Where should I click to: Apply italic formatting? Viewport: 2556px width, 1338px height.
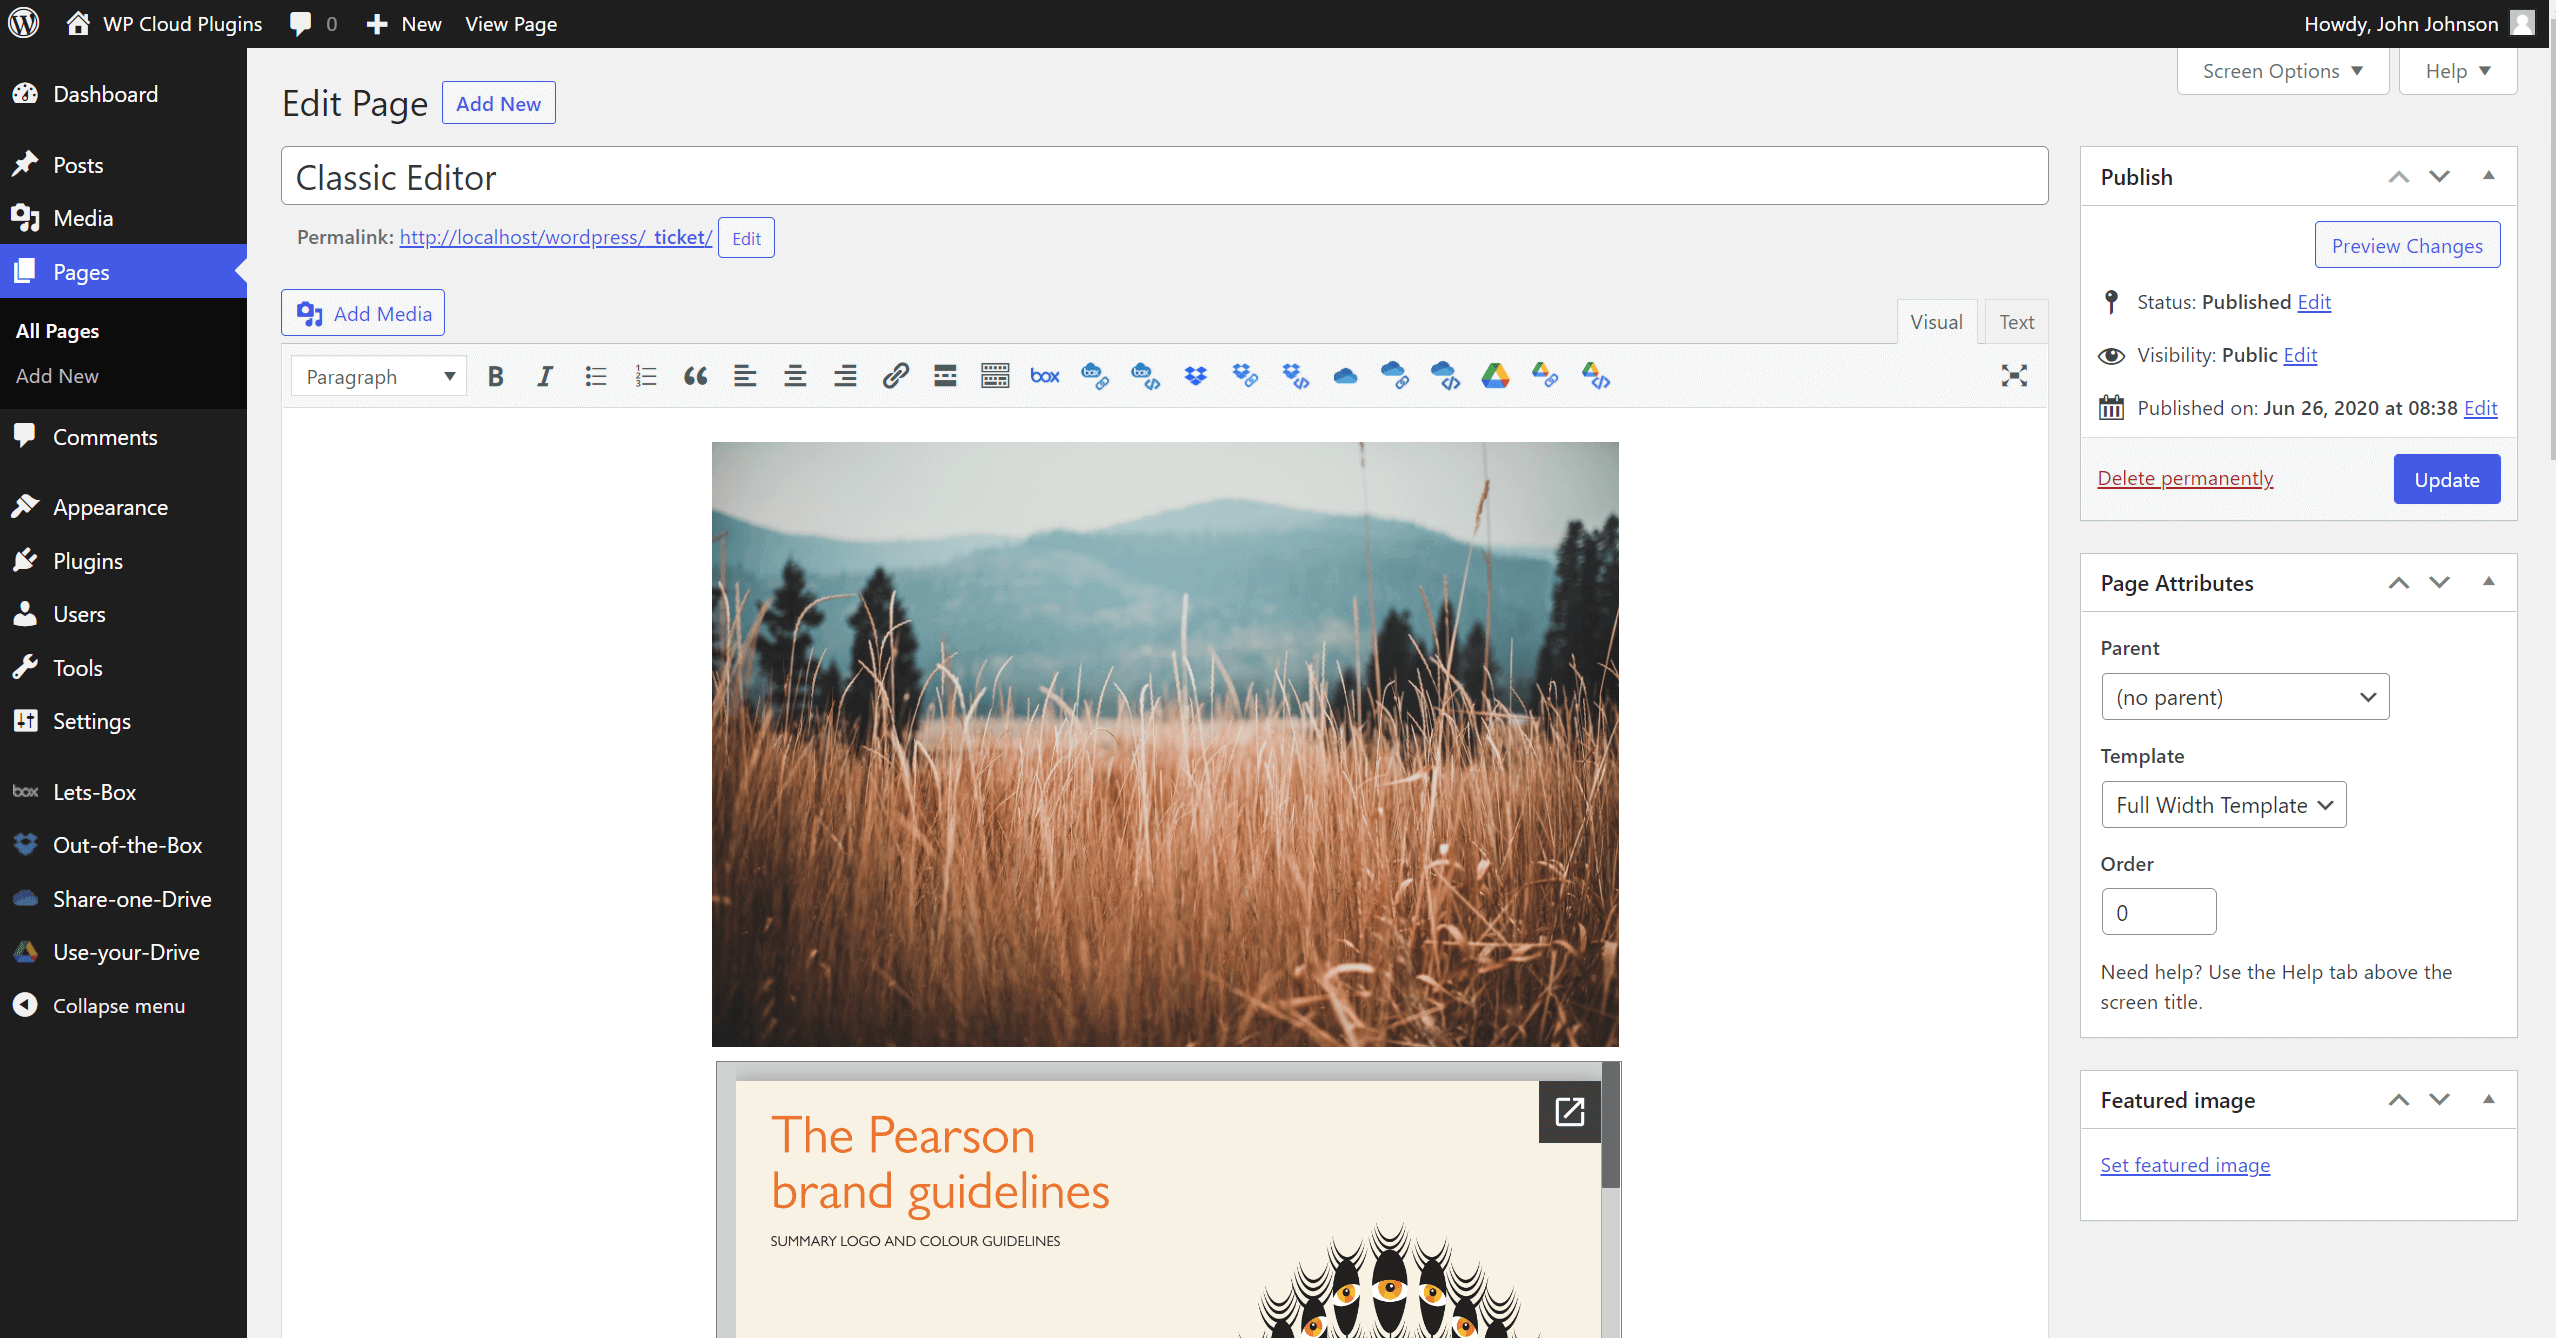(x=545, y=376)
